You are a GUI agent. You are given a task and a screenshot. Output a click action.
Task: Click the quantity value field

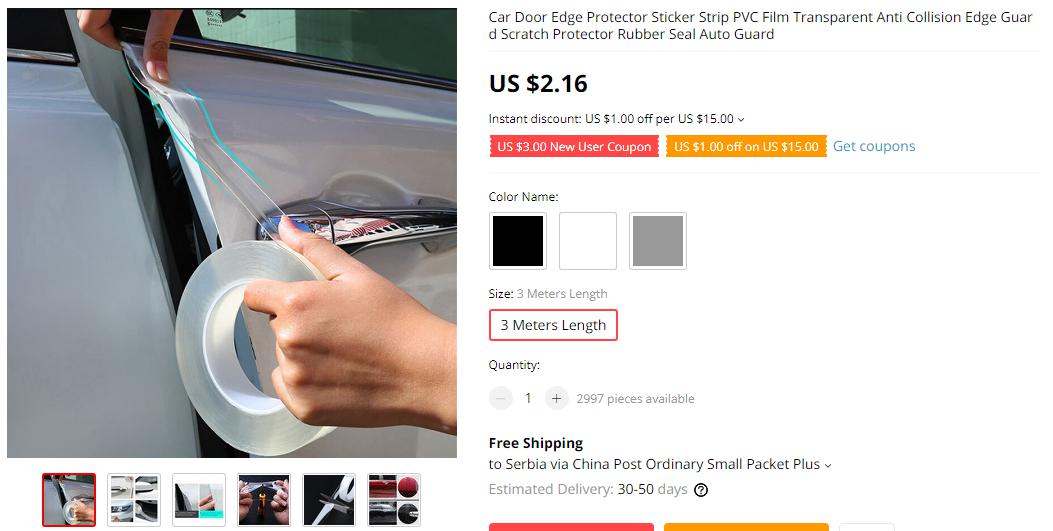(x=529, y=398)
